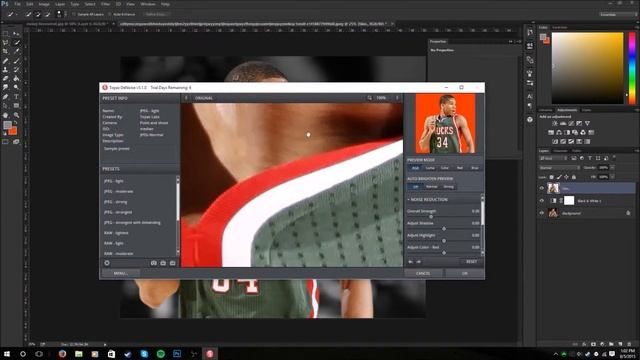Viewport: 640px width, 360px height.
Task: Click the lock icon on Background layer
Action: pos(628,213)
